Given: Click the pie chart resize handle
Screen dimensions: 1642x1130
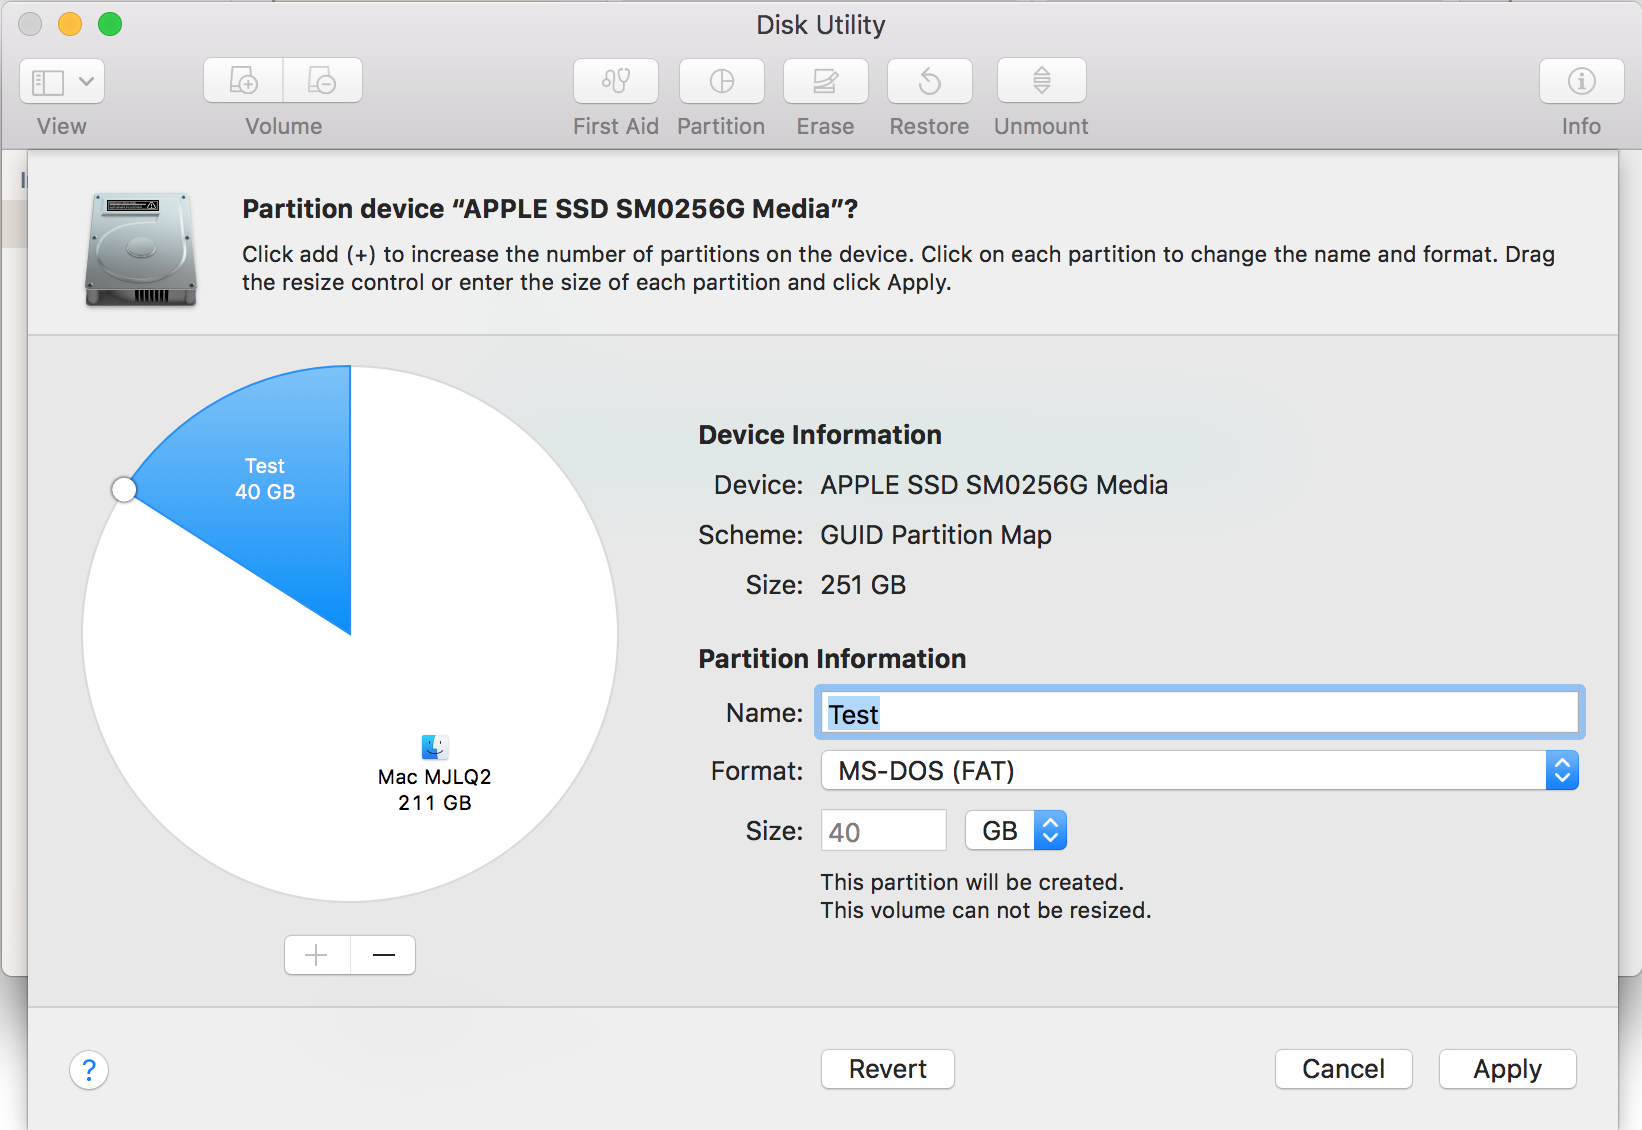Looking at the screenshot, I should point(124,490).
